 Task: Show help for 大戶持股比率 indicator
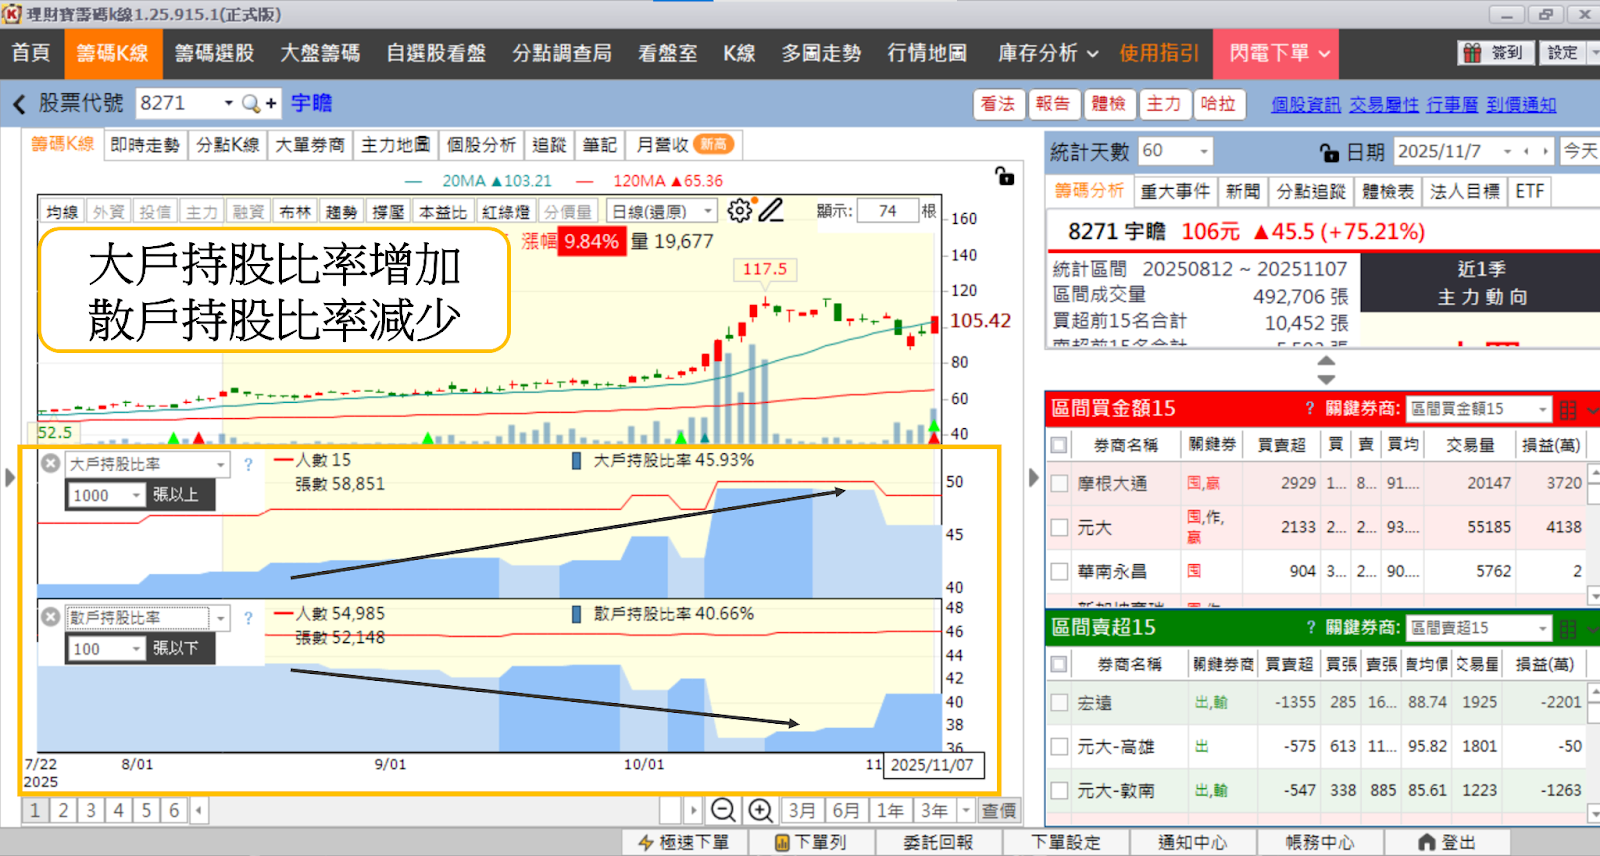tap(248, 464)
